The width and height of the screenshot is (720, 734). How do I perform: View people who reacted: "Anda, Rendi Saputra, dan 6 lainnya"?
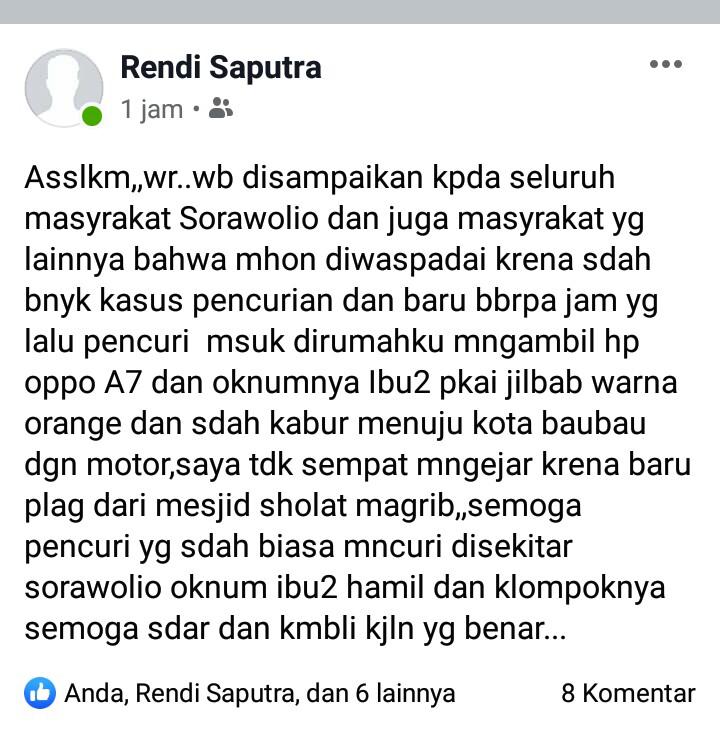pos(260,693)
